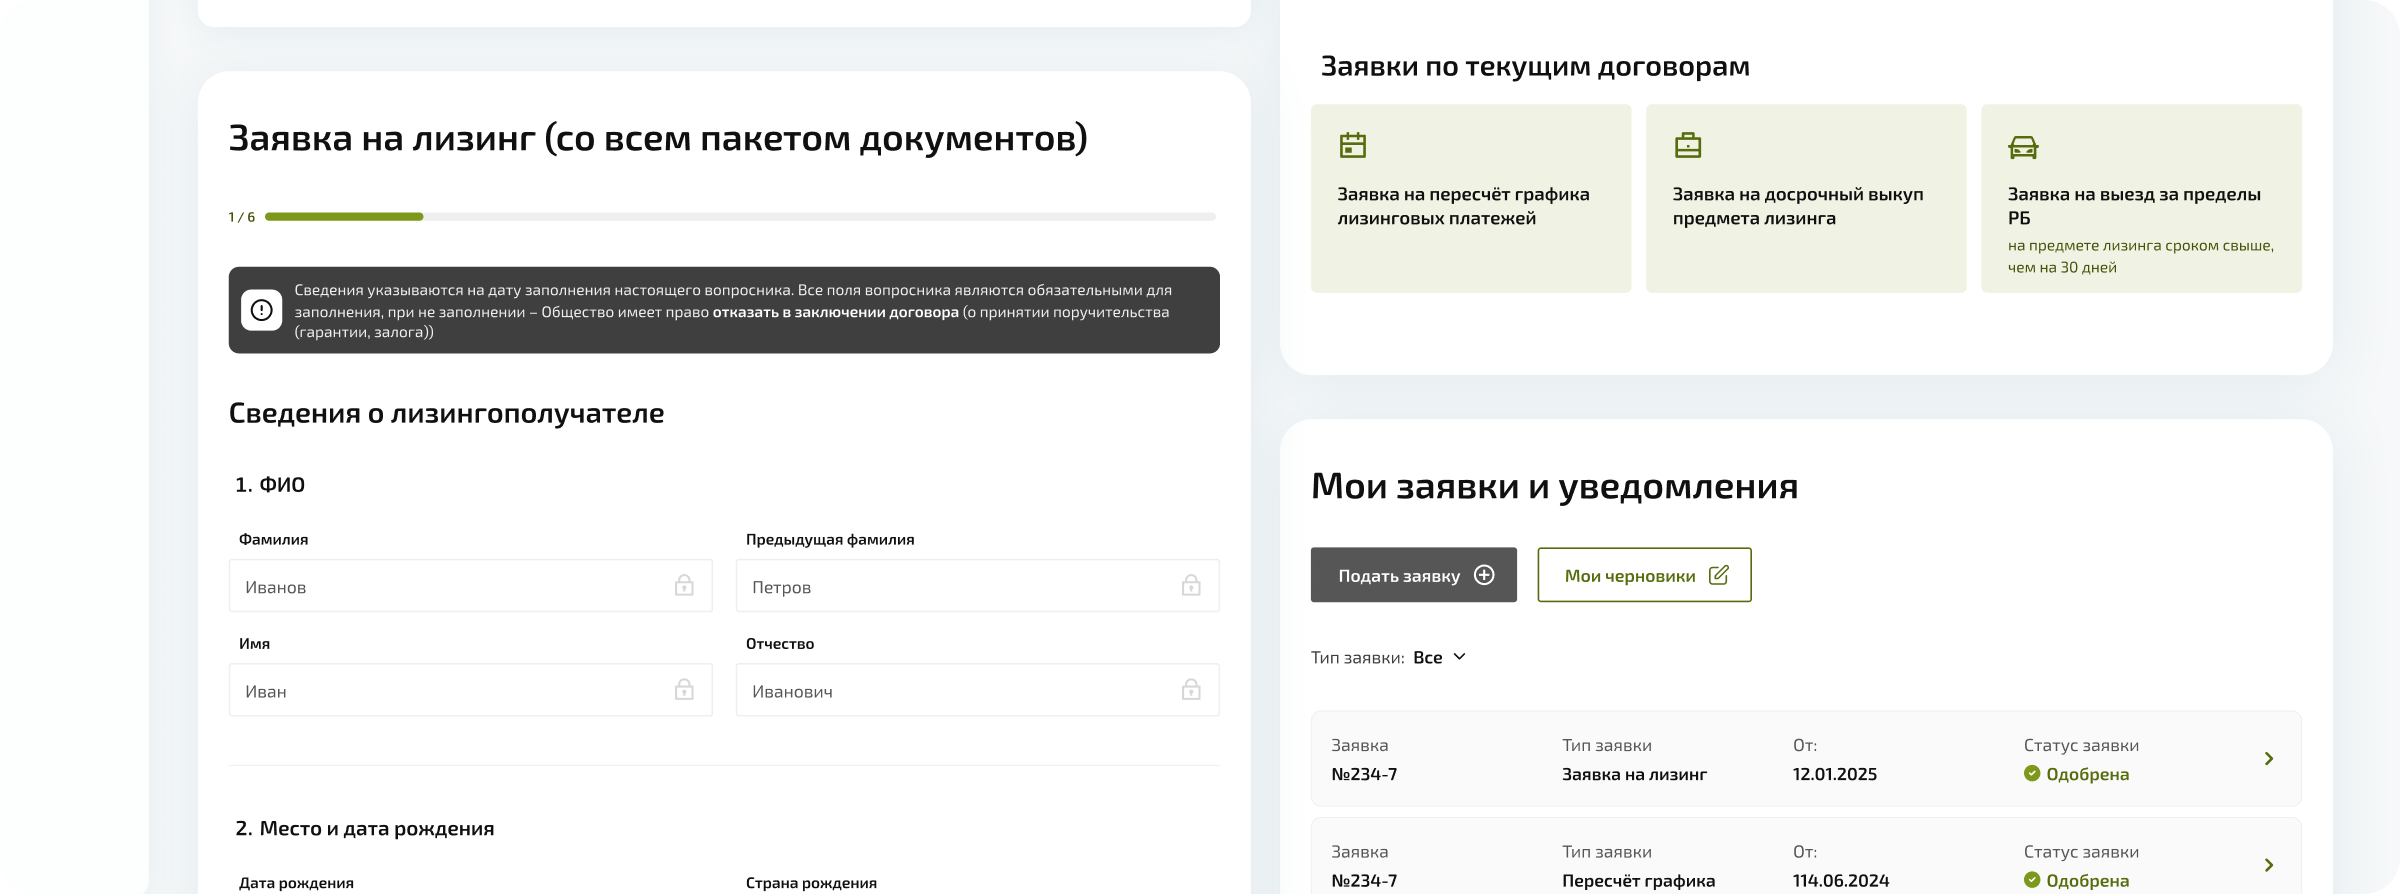Click the exclamation info icon in dark notice
The image size is (2400, 894).
pos(261,310)
